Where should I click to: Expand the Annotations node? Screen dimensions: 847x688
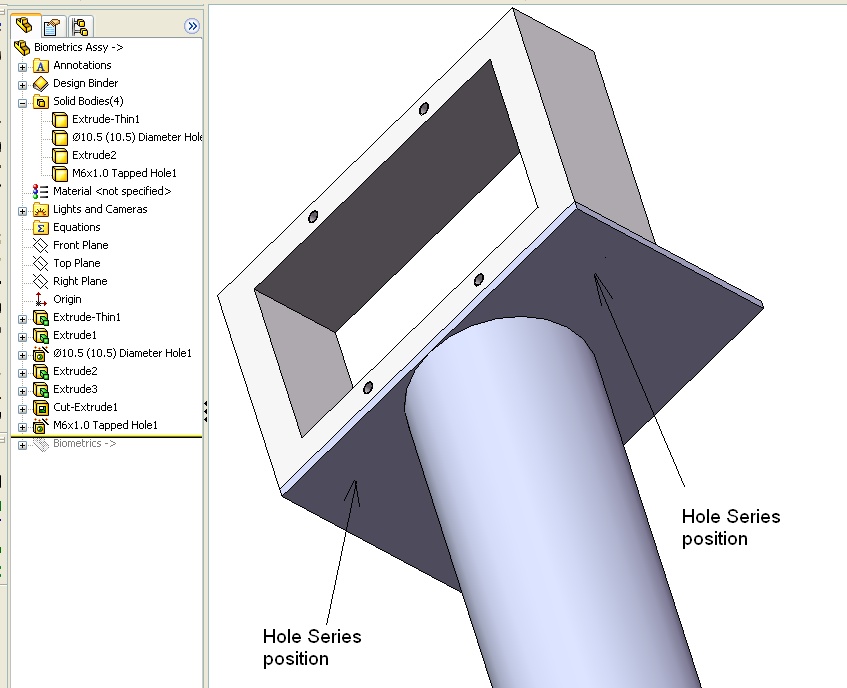click(22, 67)
